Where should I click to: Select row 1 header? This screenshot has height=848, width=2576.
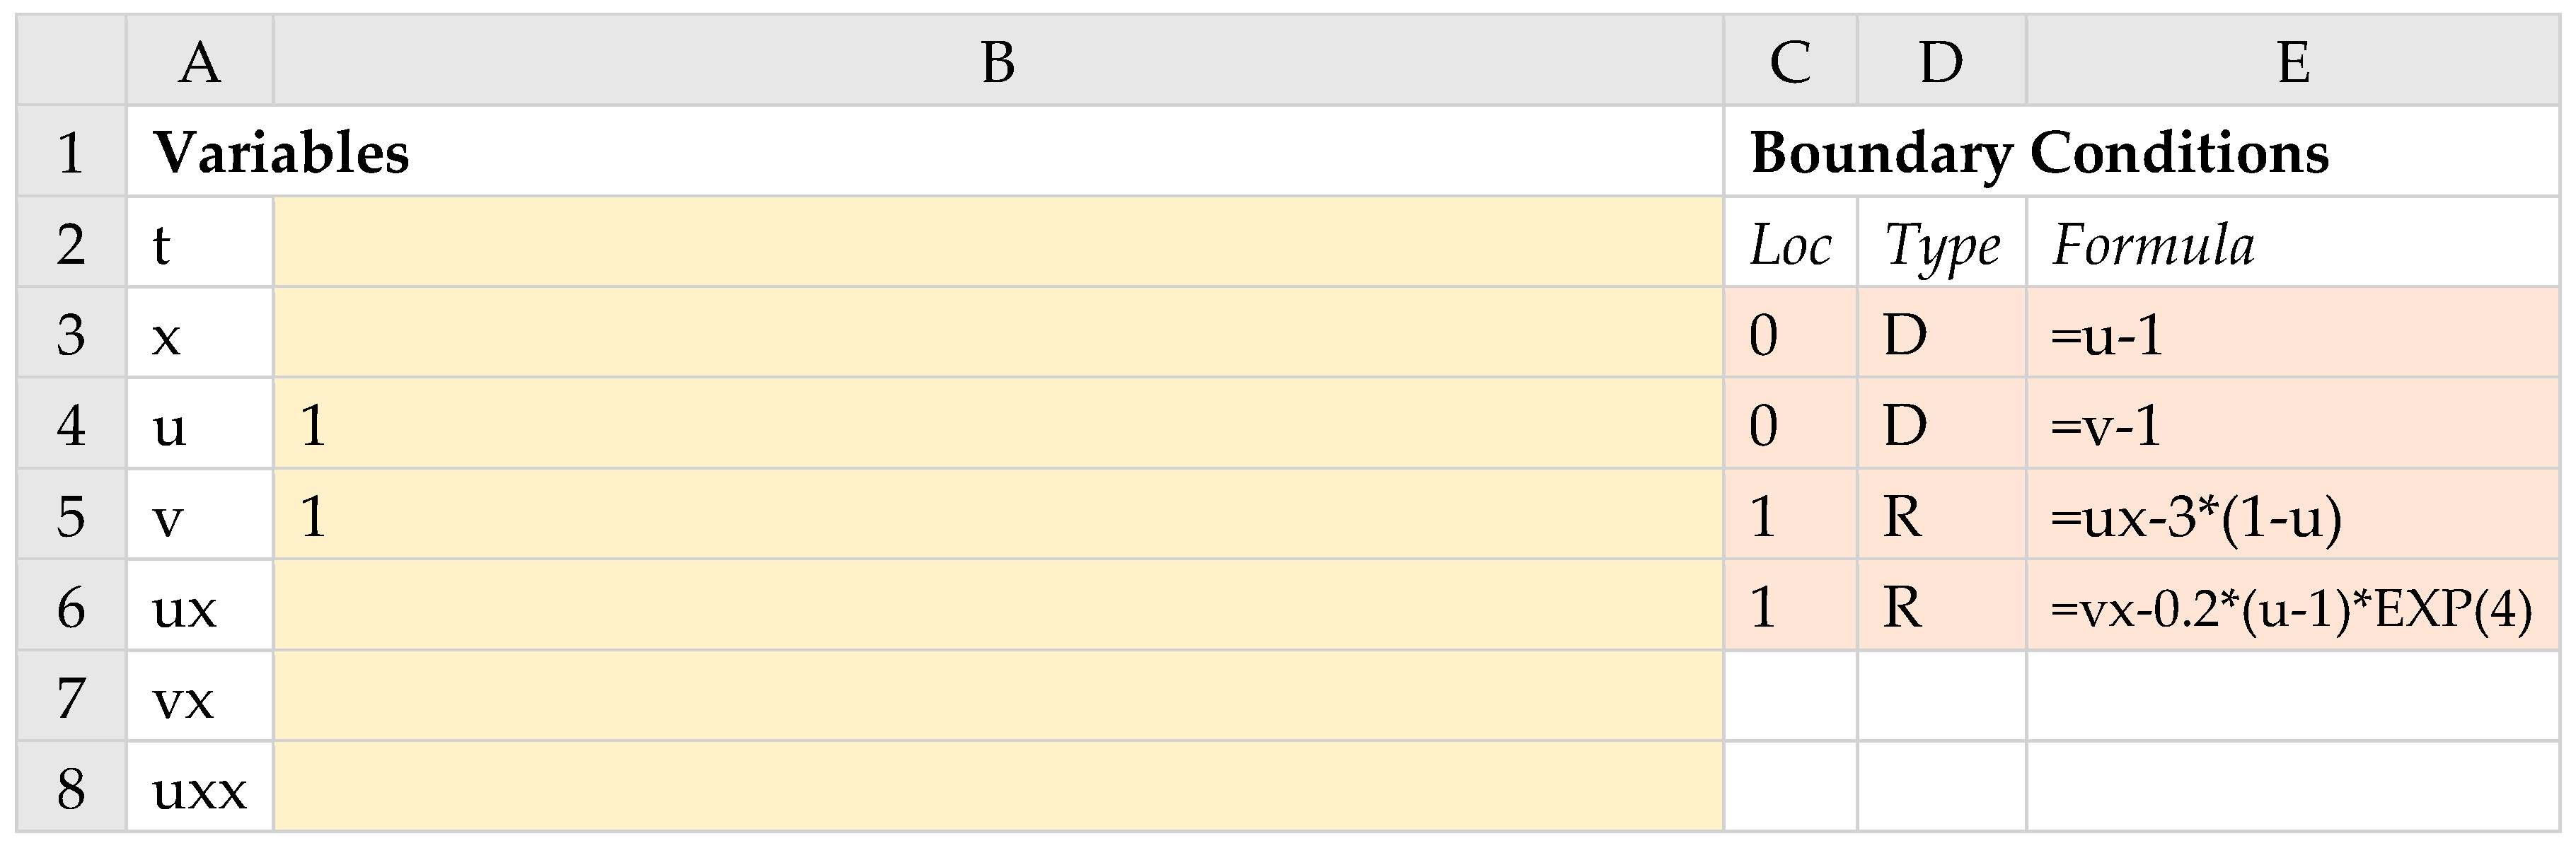coord(71,152)
